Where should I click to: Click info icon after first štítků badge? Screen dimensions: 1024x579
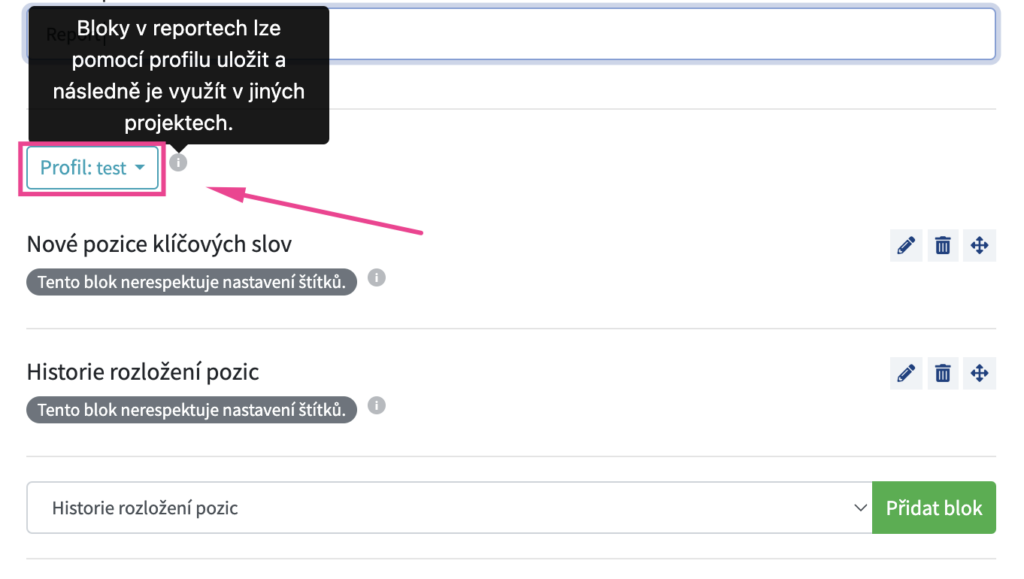(376, 277)
